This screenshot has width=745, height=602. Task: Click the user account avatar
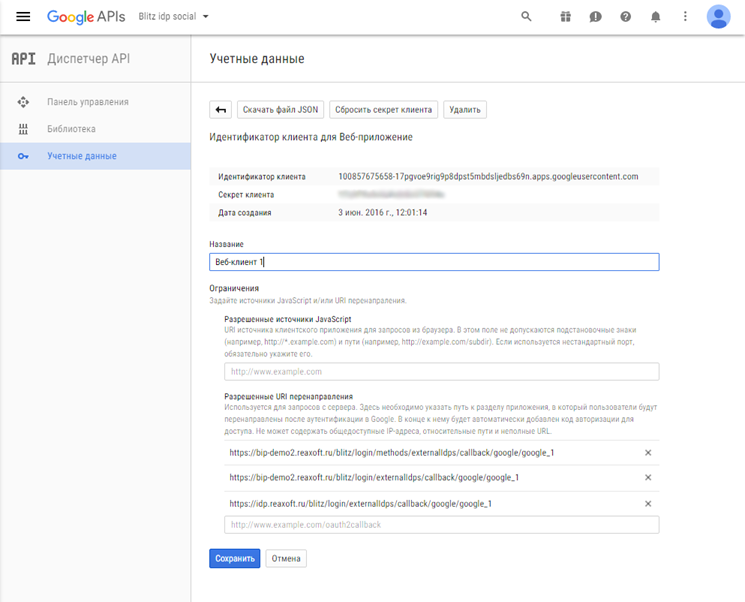718,17
